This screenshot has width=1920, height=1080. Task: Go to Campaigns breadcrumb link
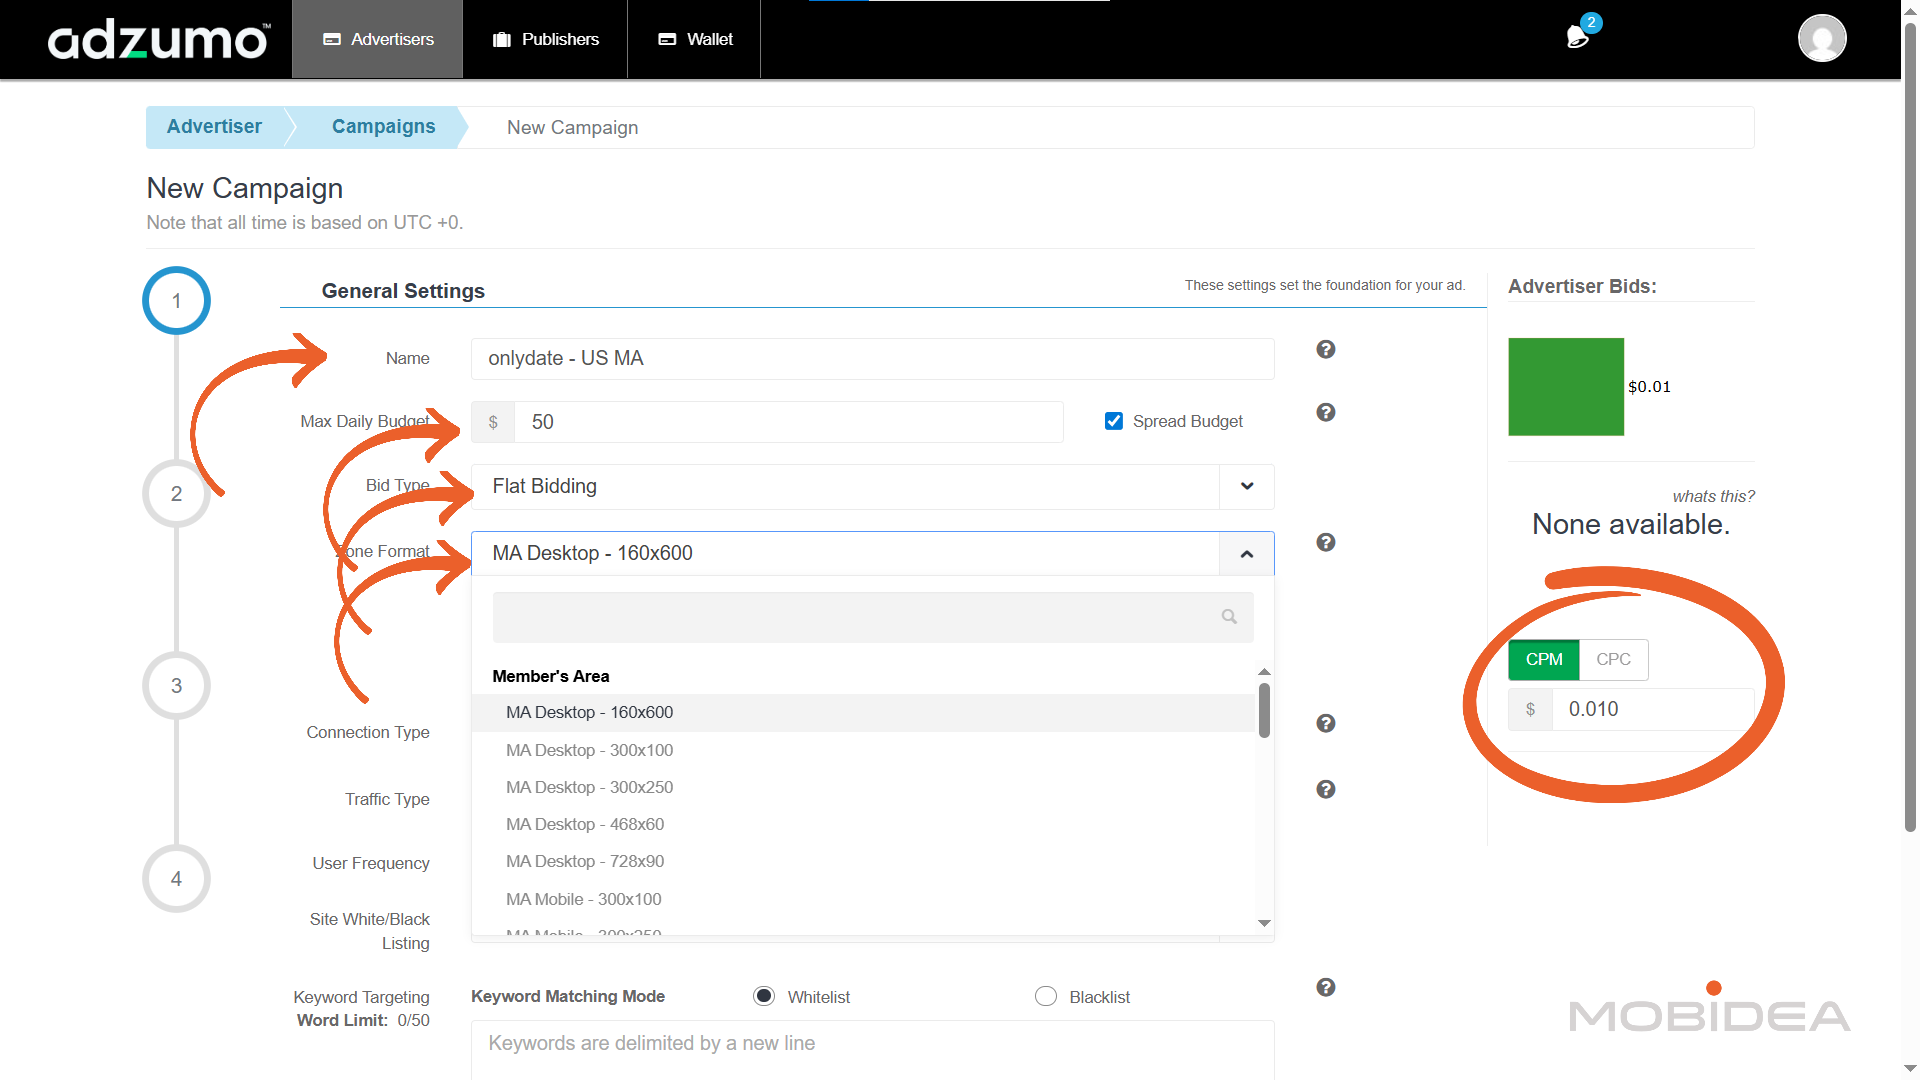(383, 127)
